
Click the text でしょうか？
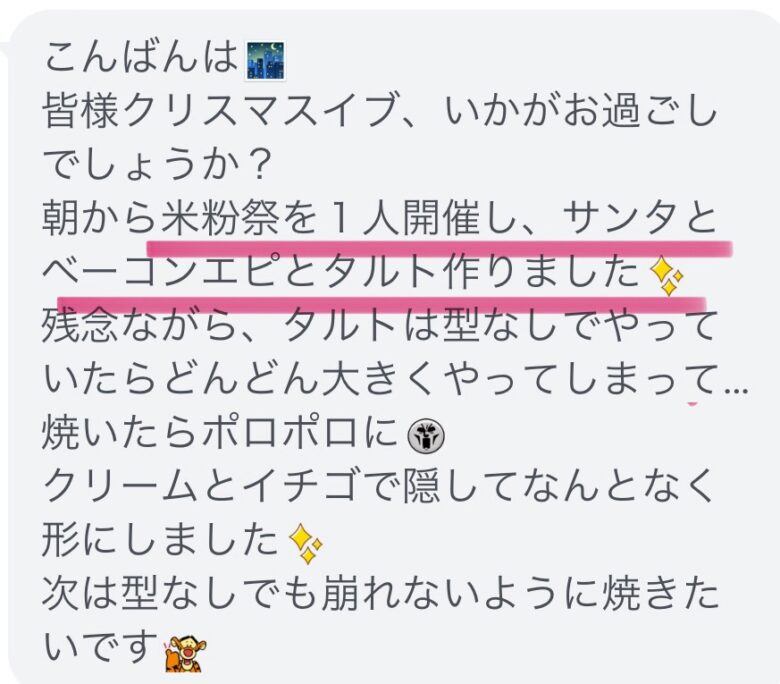pos(156,164)
